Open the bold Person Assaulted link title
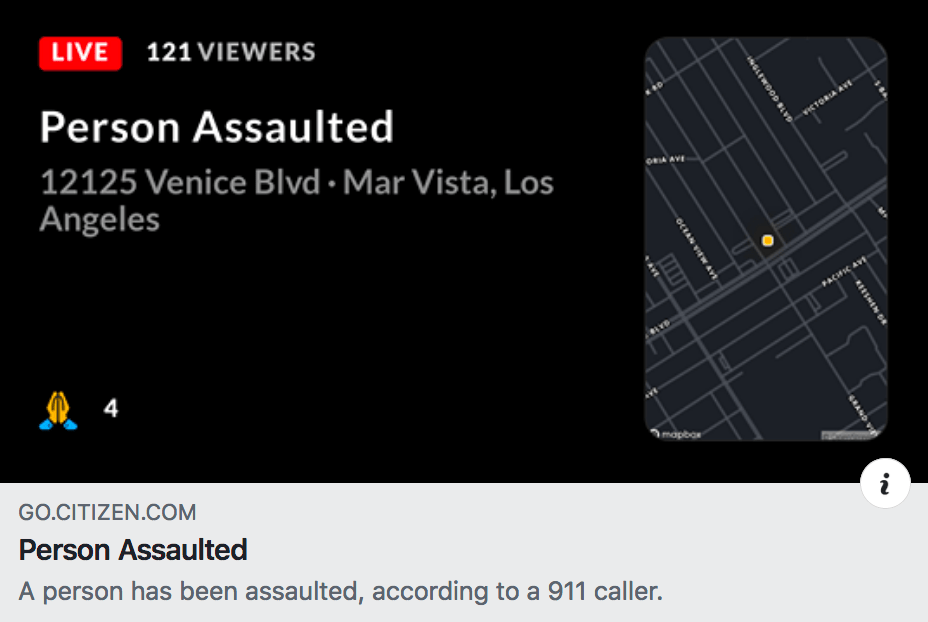 tap(133, 550)
